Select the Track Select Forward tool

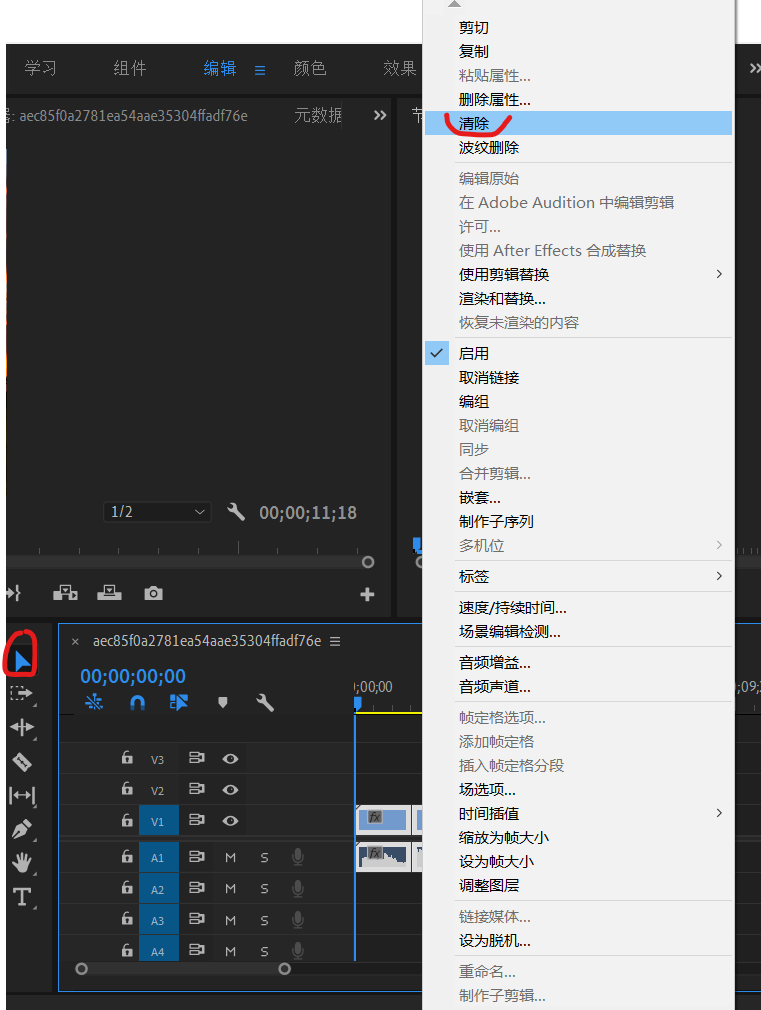[x=22, y=693]
